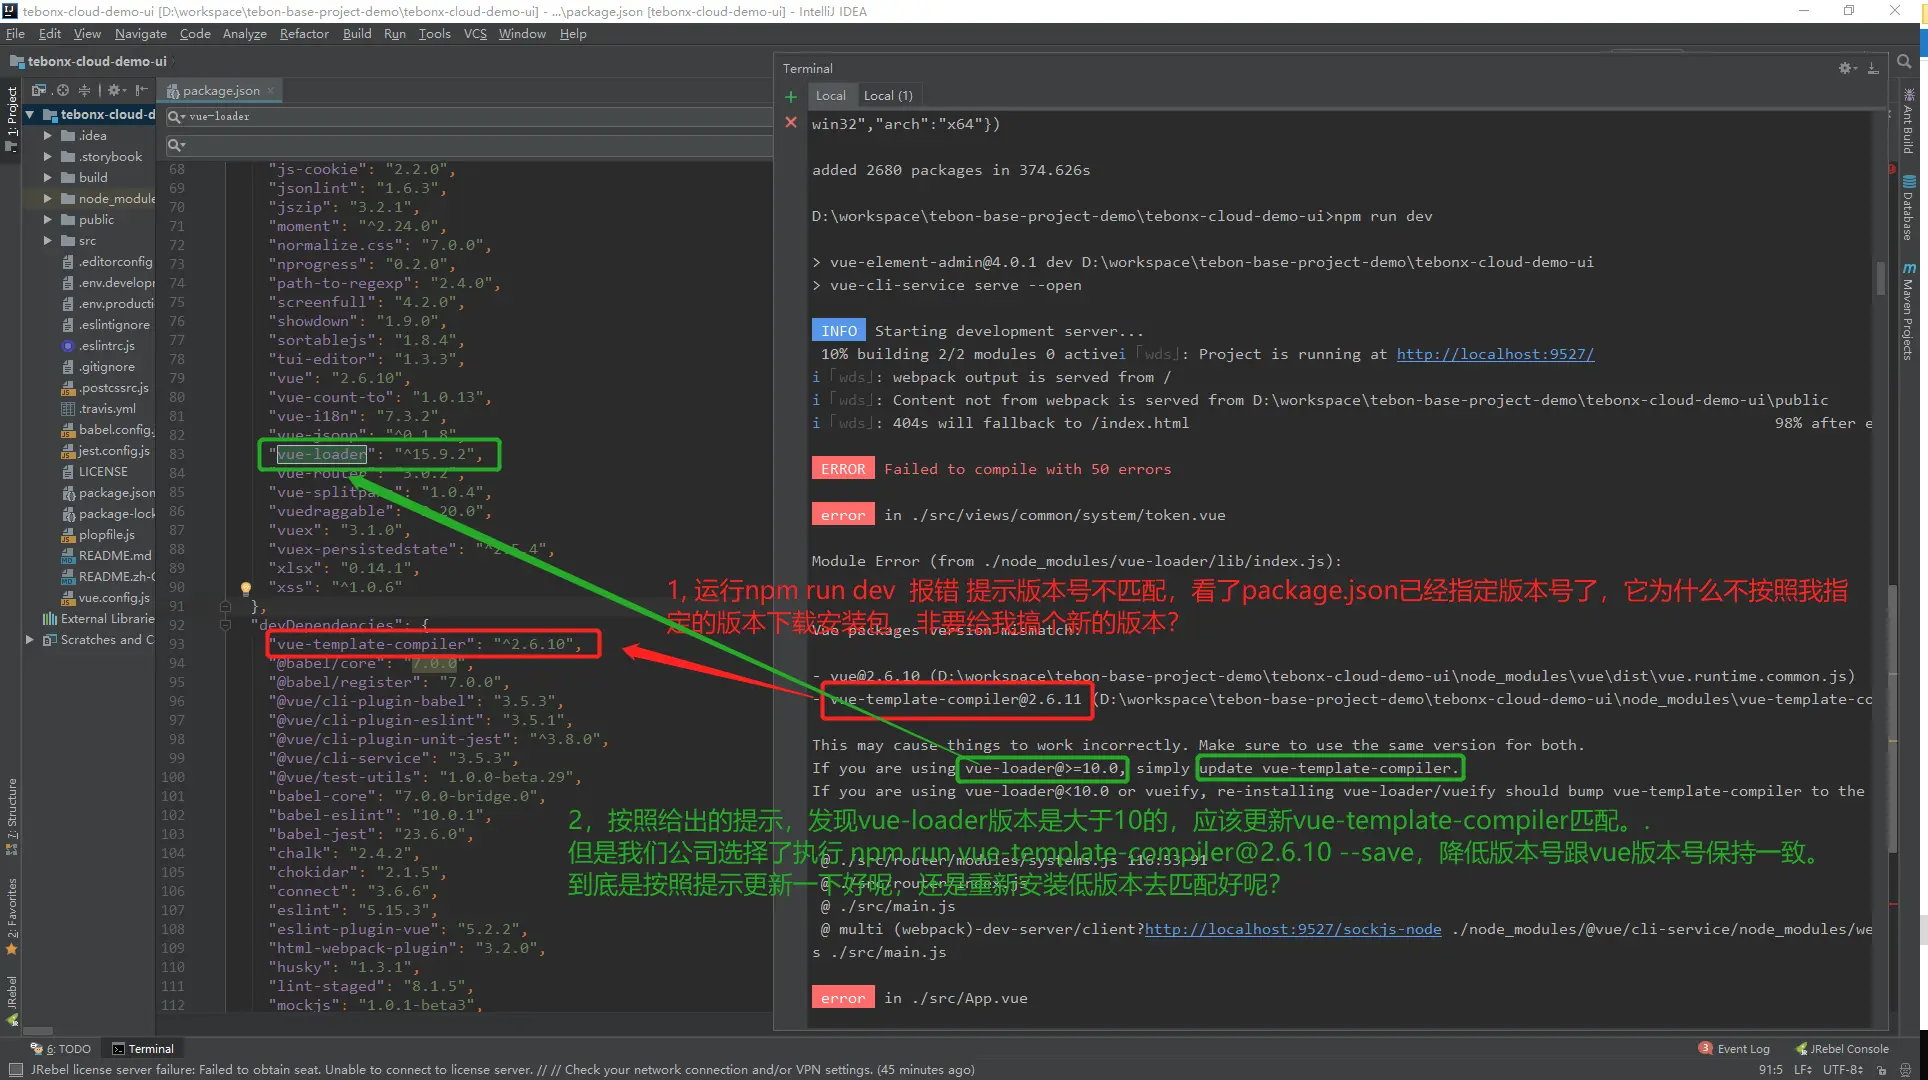1928x1080 pixels.
Task: Open vue.config.js in the project tree
Action: pyautogui.click(x=113, y=598)
